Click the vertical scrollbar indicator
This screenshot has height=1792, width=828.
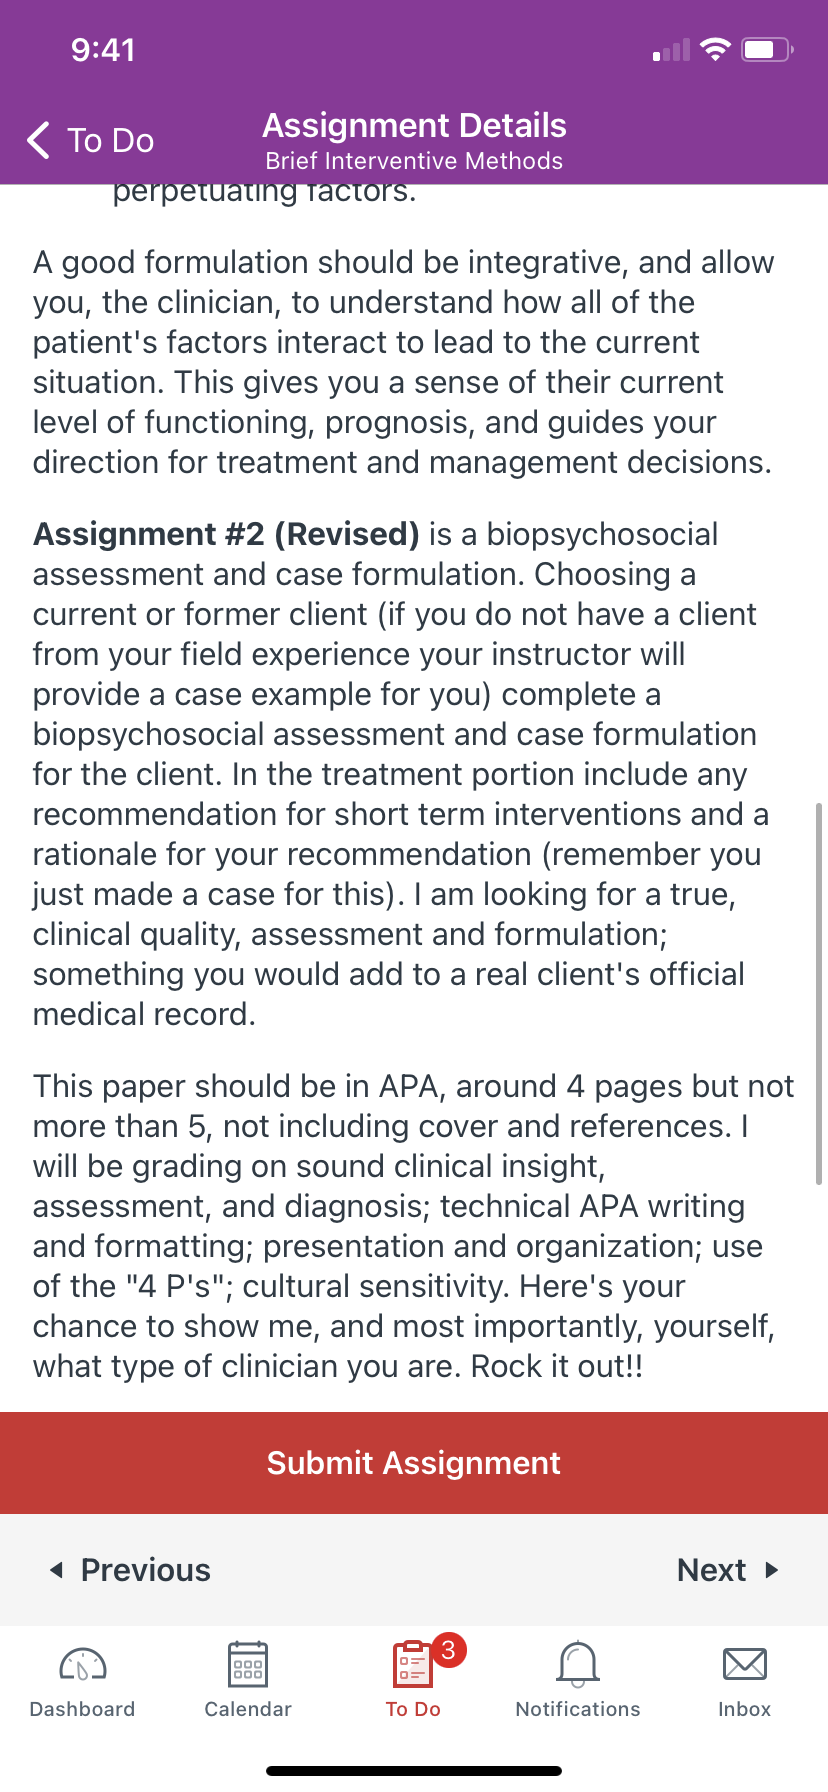click(819, 993)
